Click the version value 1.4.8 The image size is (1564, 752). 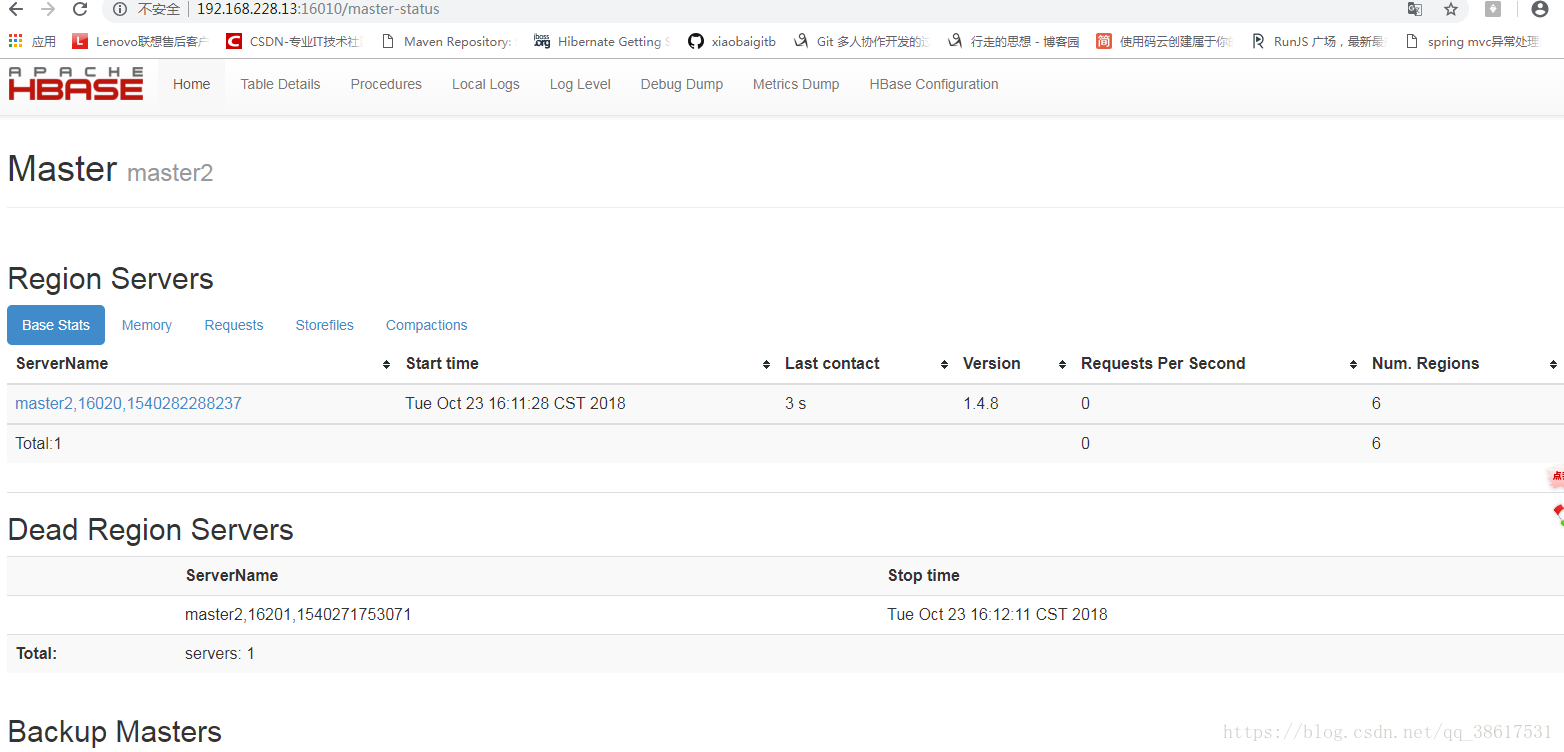click(x=980, y=403)
